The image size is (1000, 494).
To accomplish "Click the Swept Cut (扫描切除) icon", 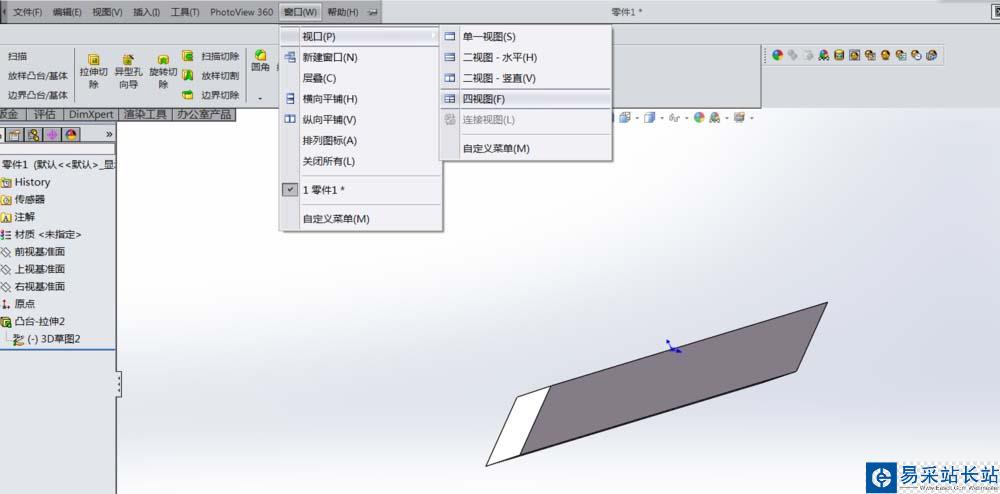I will (x=188, y=56).
